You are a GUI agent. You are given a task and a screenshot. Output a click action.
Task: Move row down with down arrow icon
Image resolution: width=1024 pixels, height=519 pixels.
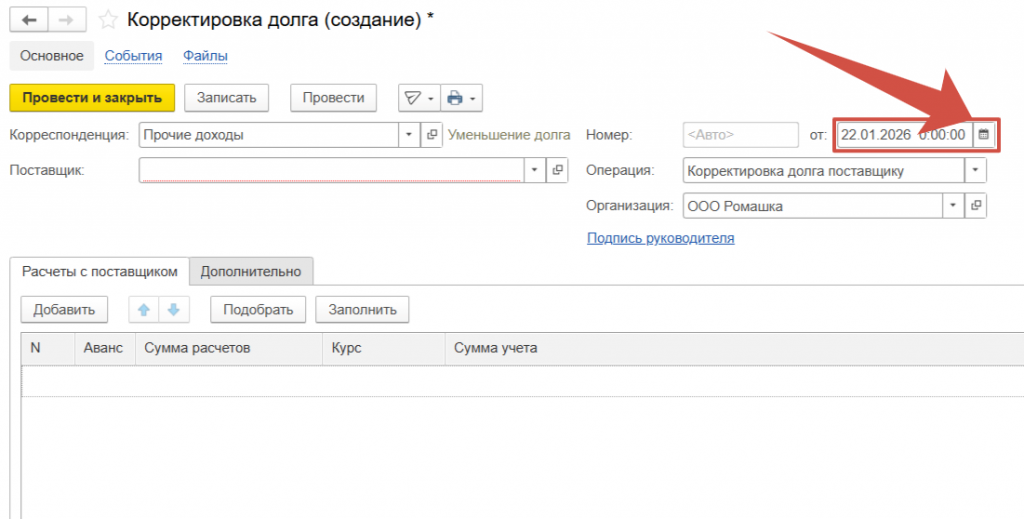coord(173,310)
